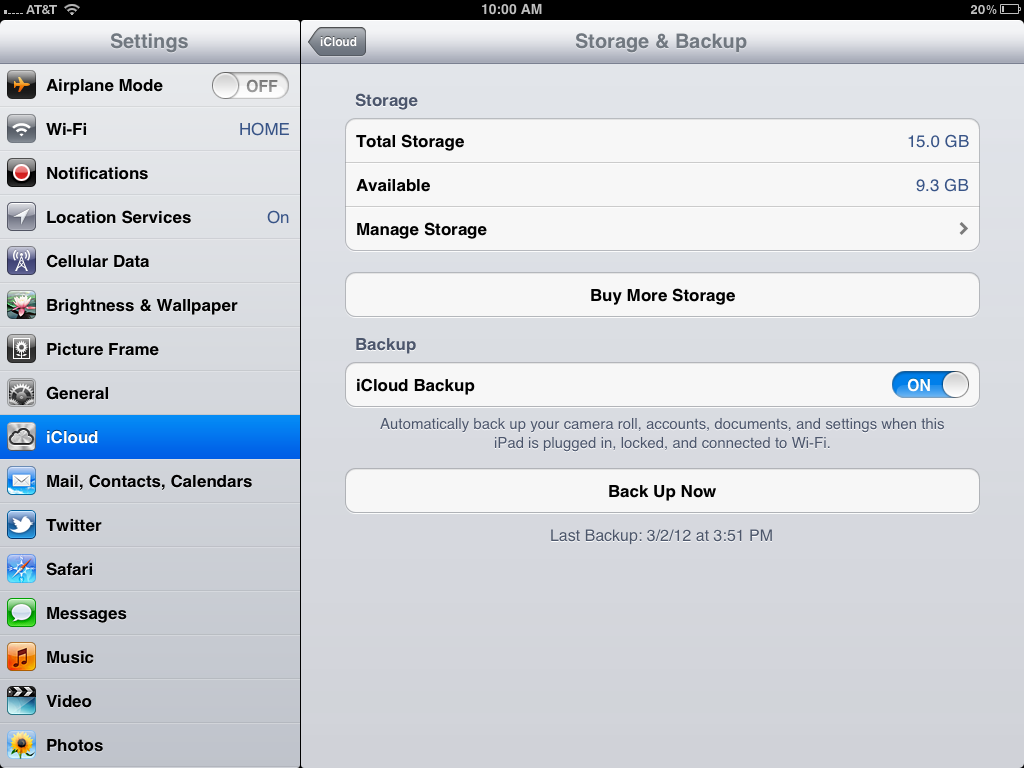Screen dimensions: 1024x768
Task: Tap the General gear icon
Action: coord(22,393)
